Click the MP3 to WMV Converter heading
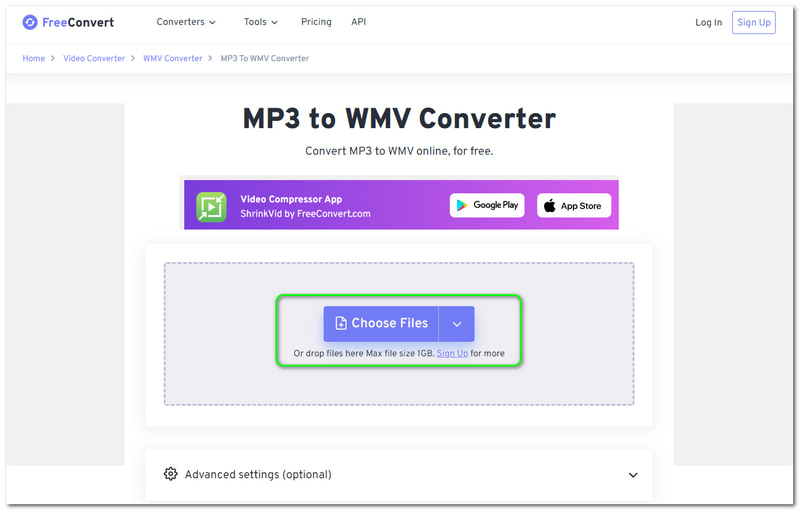Image resolution: width=800 pixels, height=511 pixels. pyautogui.click(x=399, y=119)
